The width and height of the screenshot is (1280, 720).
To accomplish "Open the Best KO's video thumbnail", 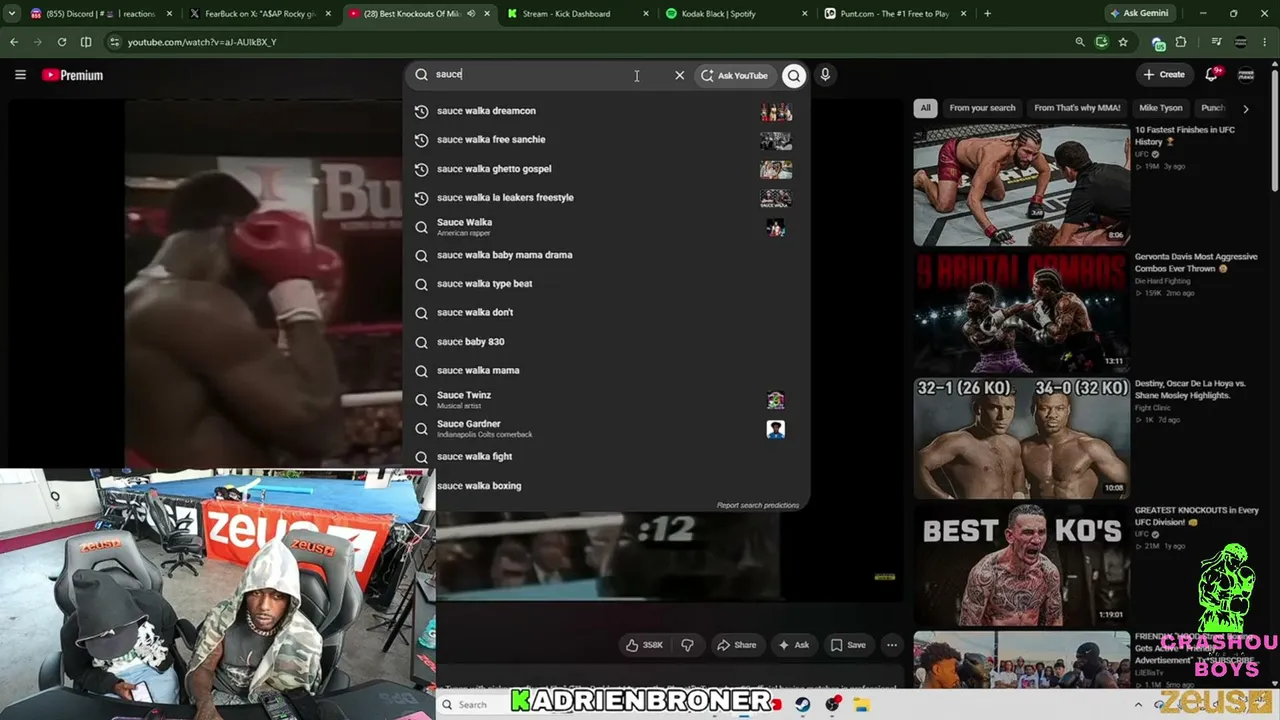I will [1021, 565].
